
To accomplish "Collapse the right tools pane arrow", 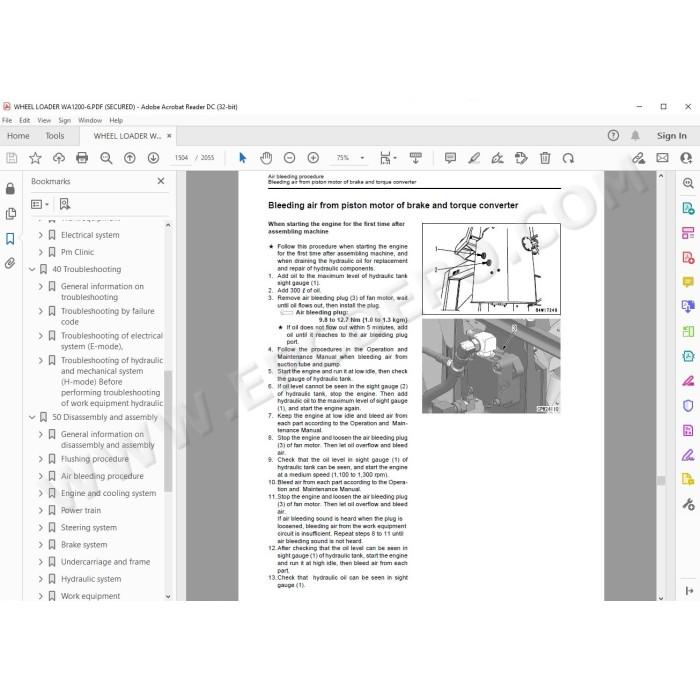I will point(689,591).
